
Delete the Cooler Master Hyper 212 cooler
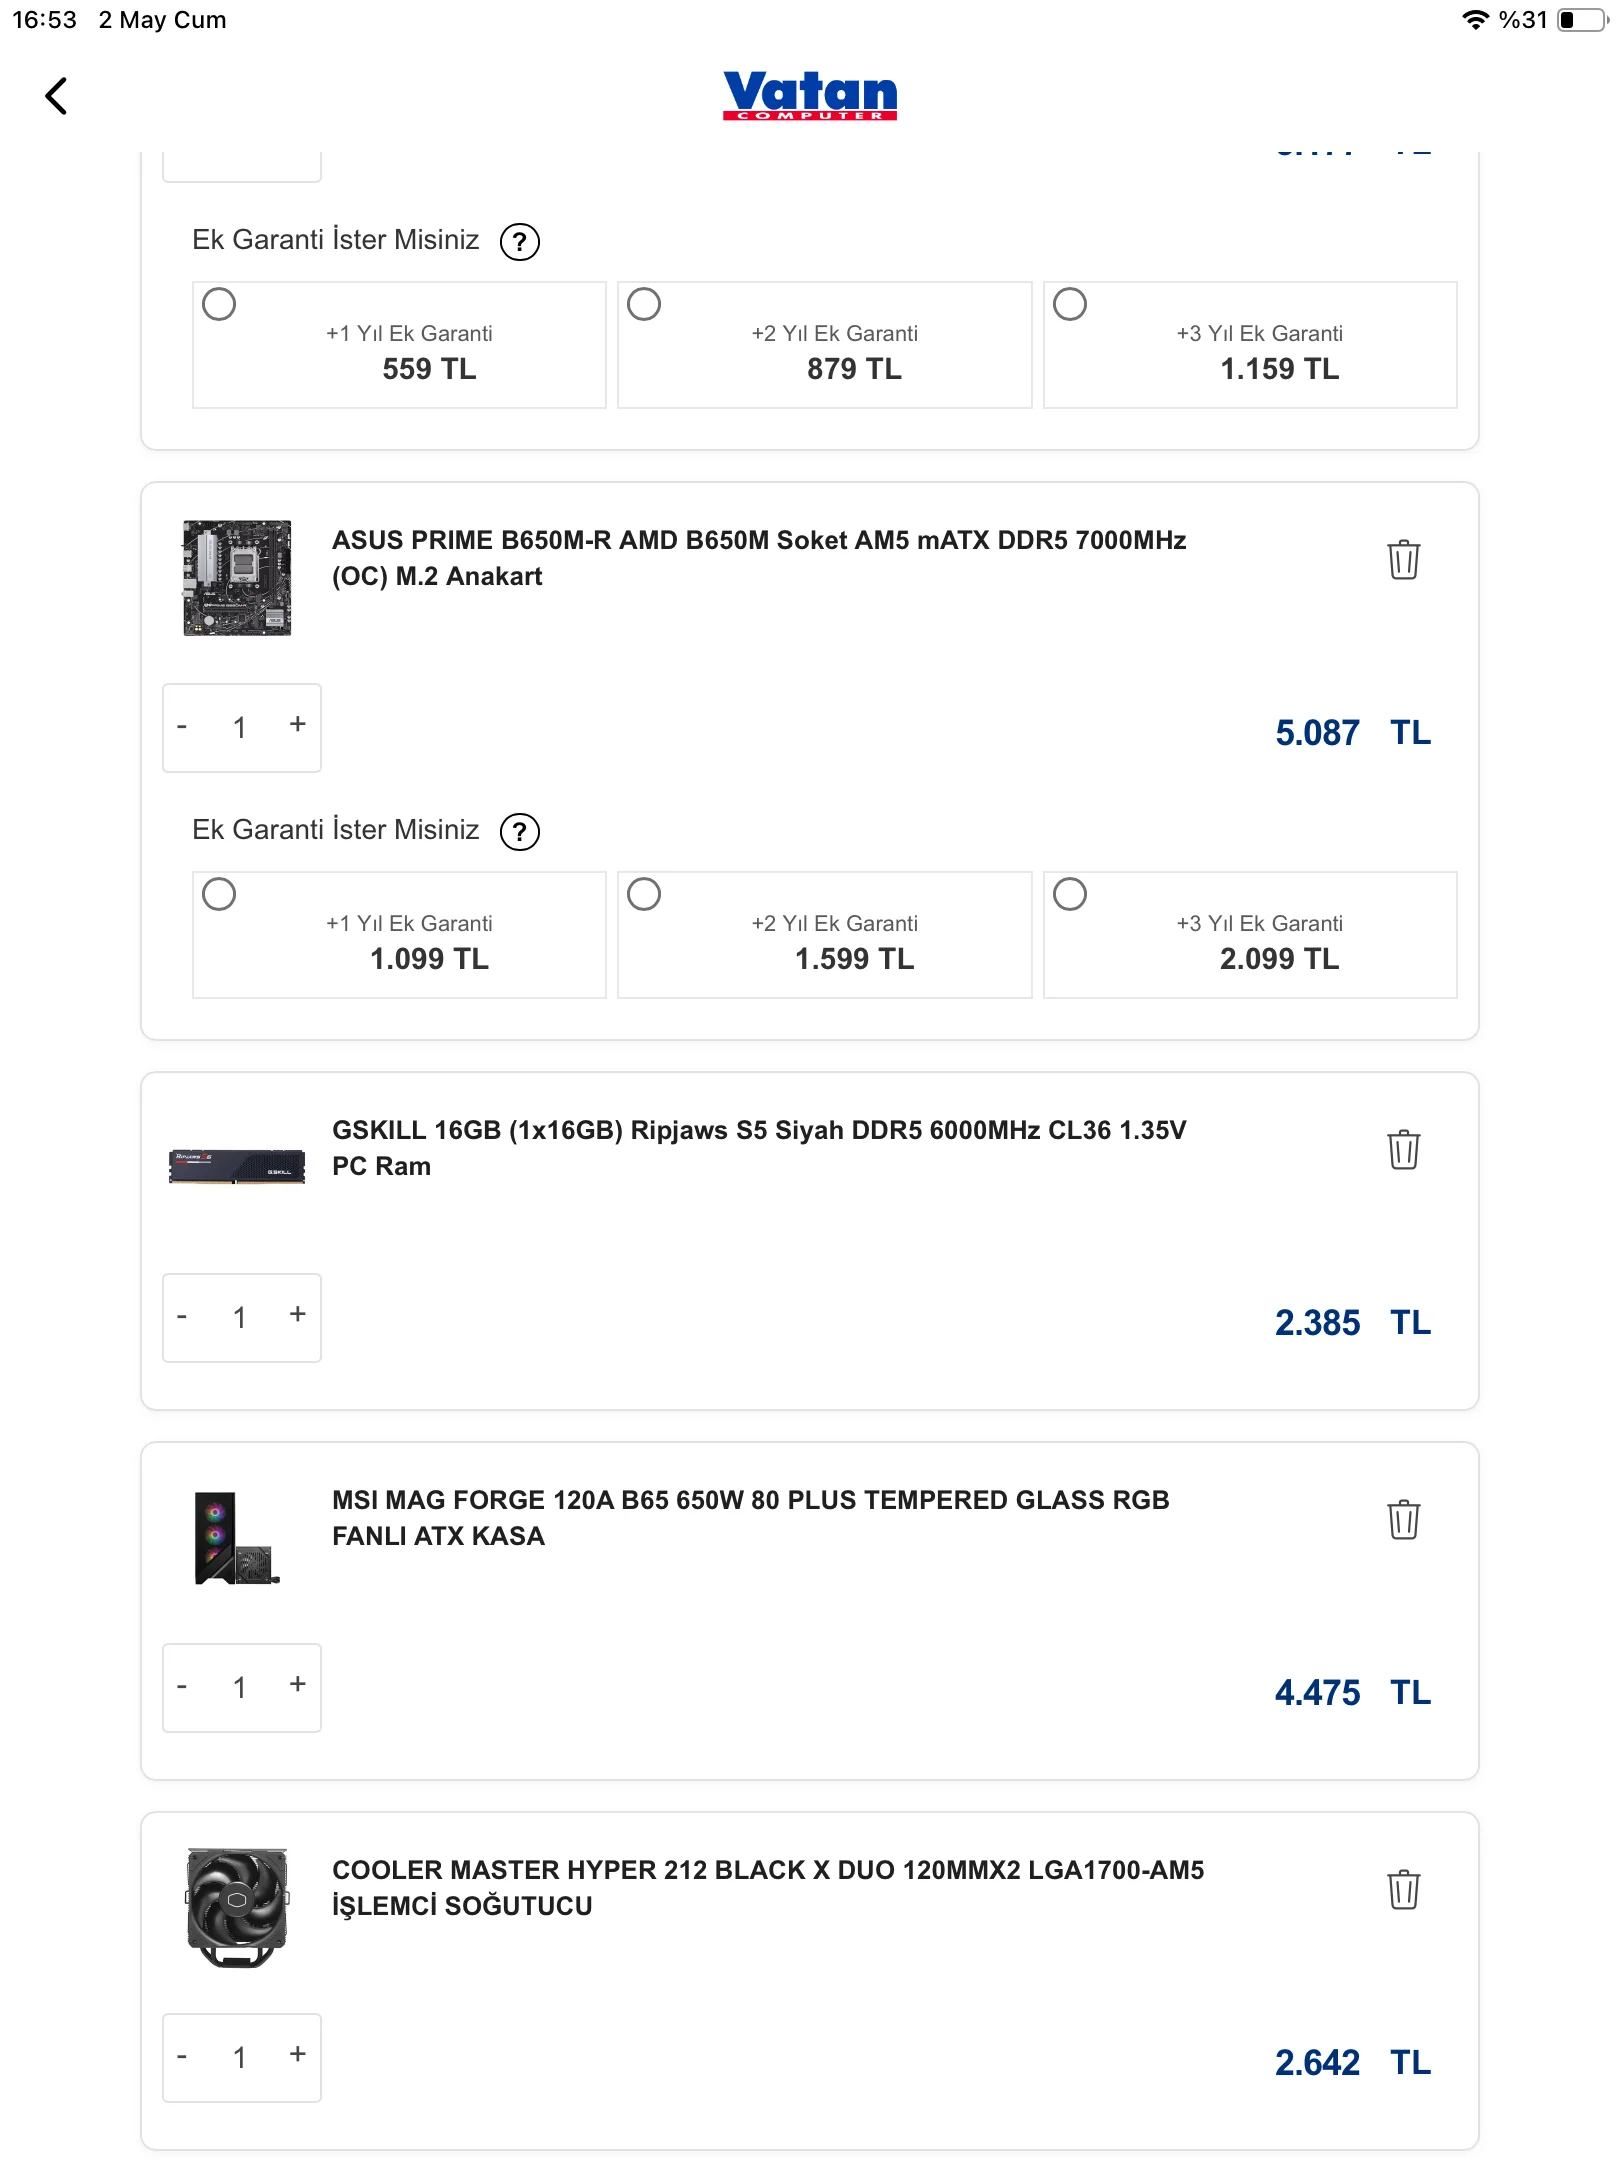(x=1403, y=1889)
